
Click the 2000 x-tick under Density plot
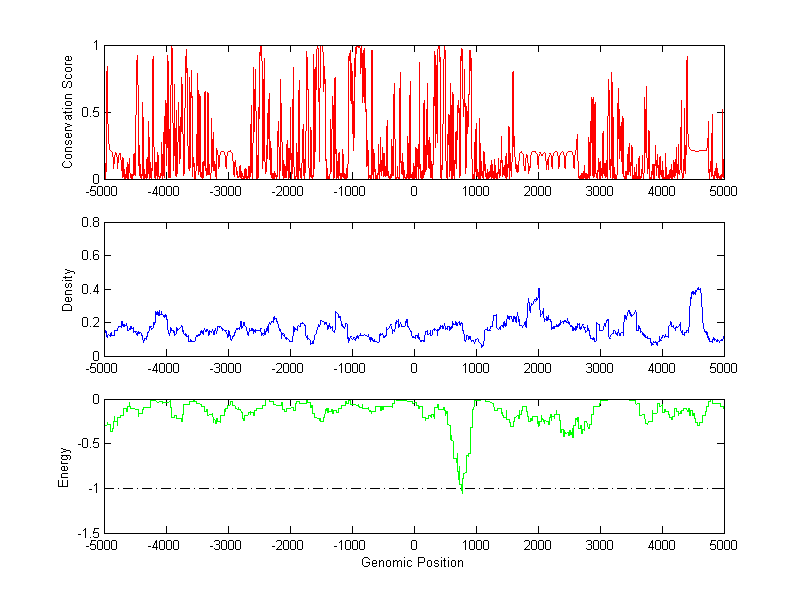[537, 368]
